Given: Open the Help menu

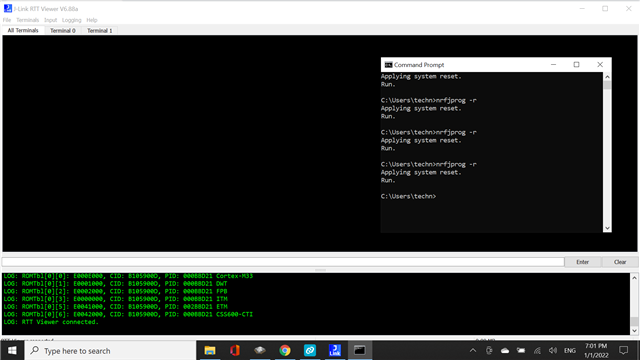Looking at the screenshot, I should click(x=92, y=20).
